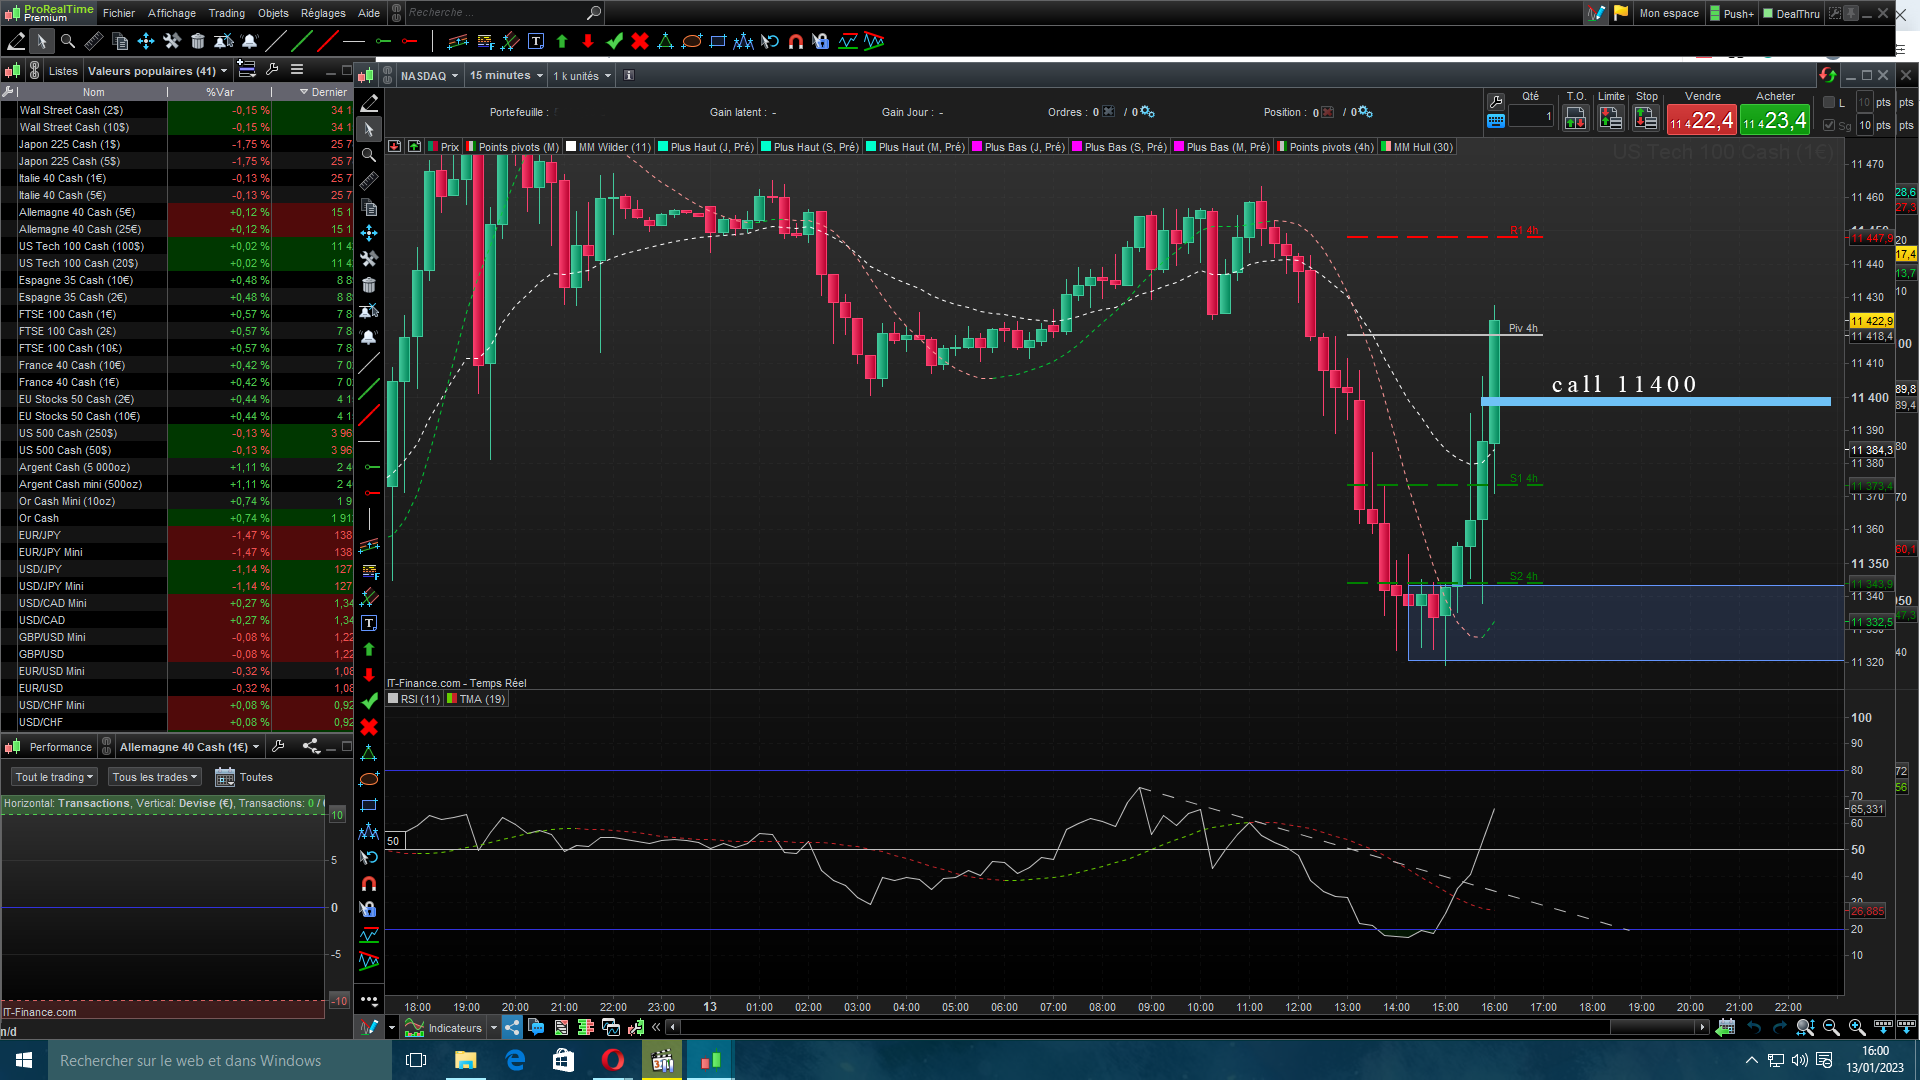Click the red Vendre sell price button

pyautogui.click(x=1702, y=121)
